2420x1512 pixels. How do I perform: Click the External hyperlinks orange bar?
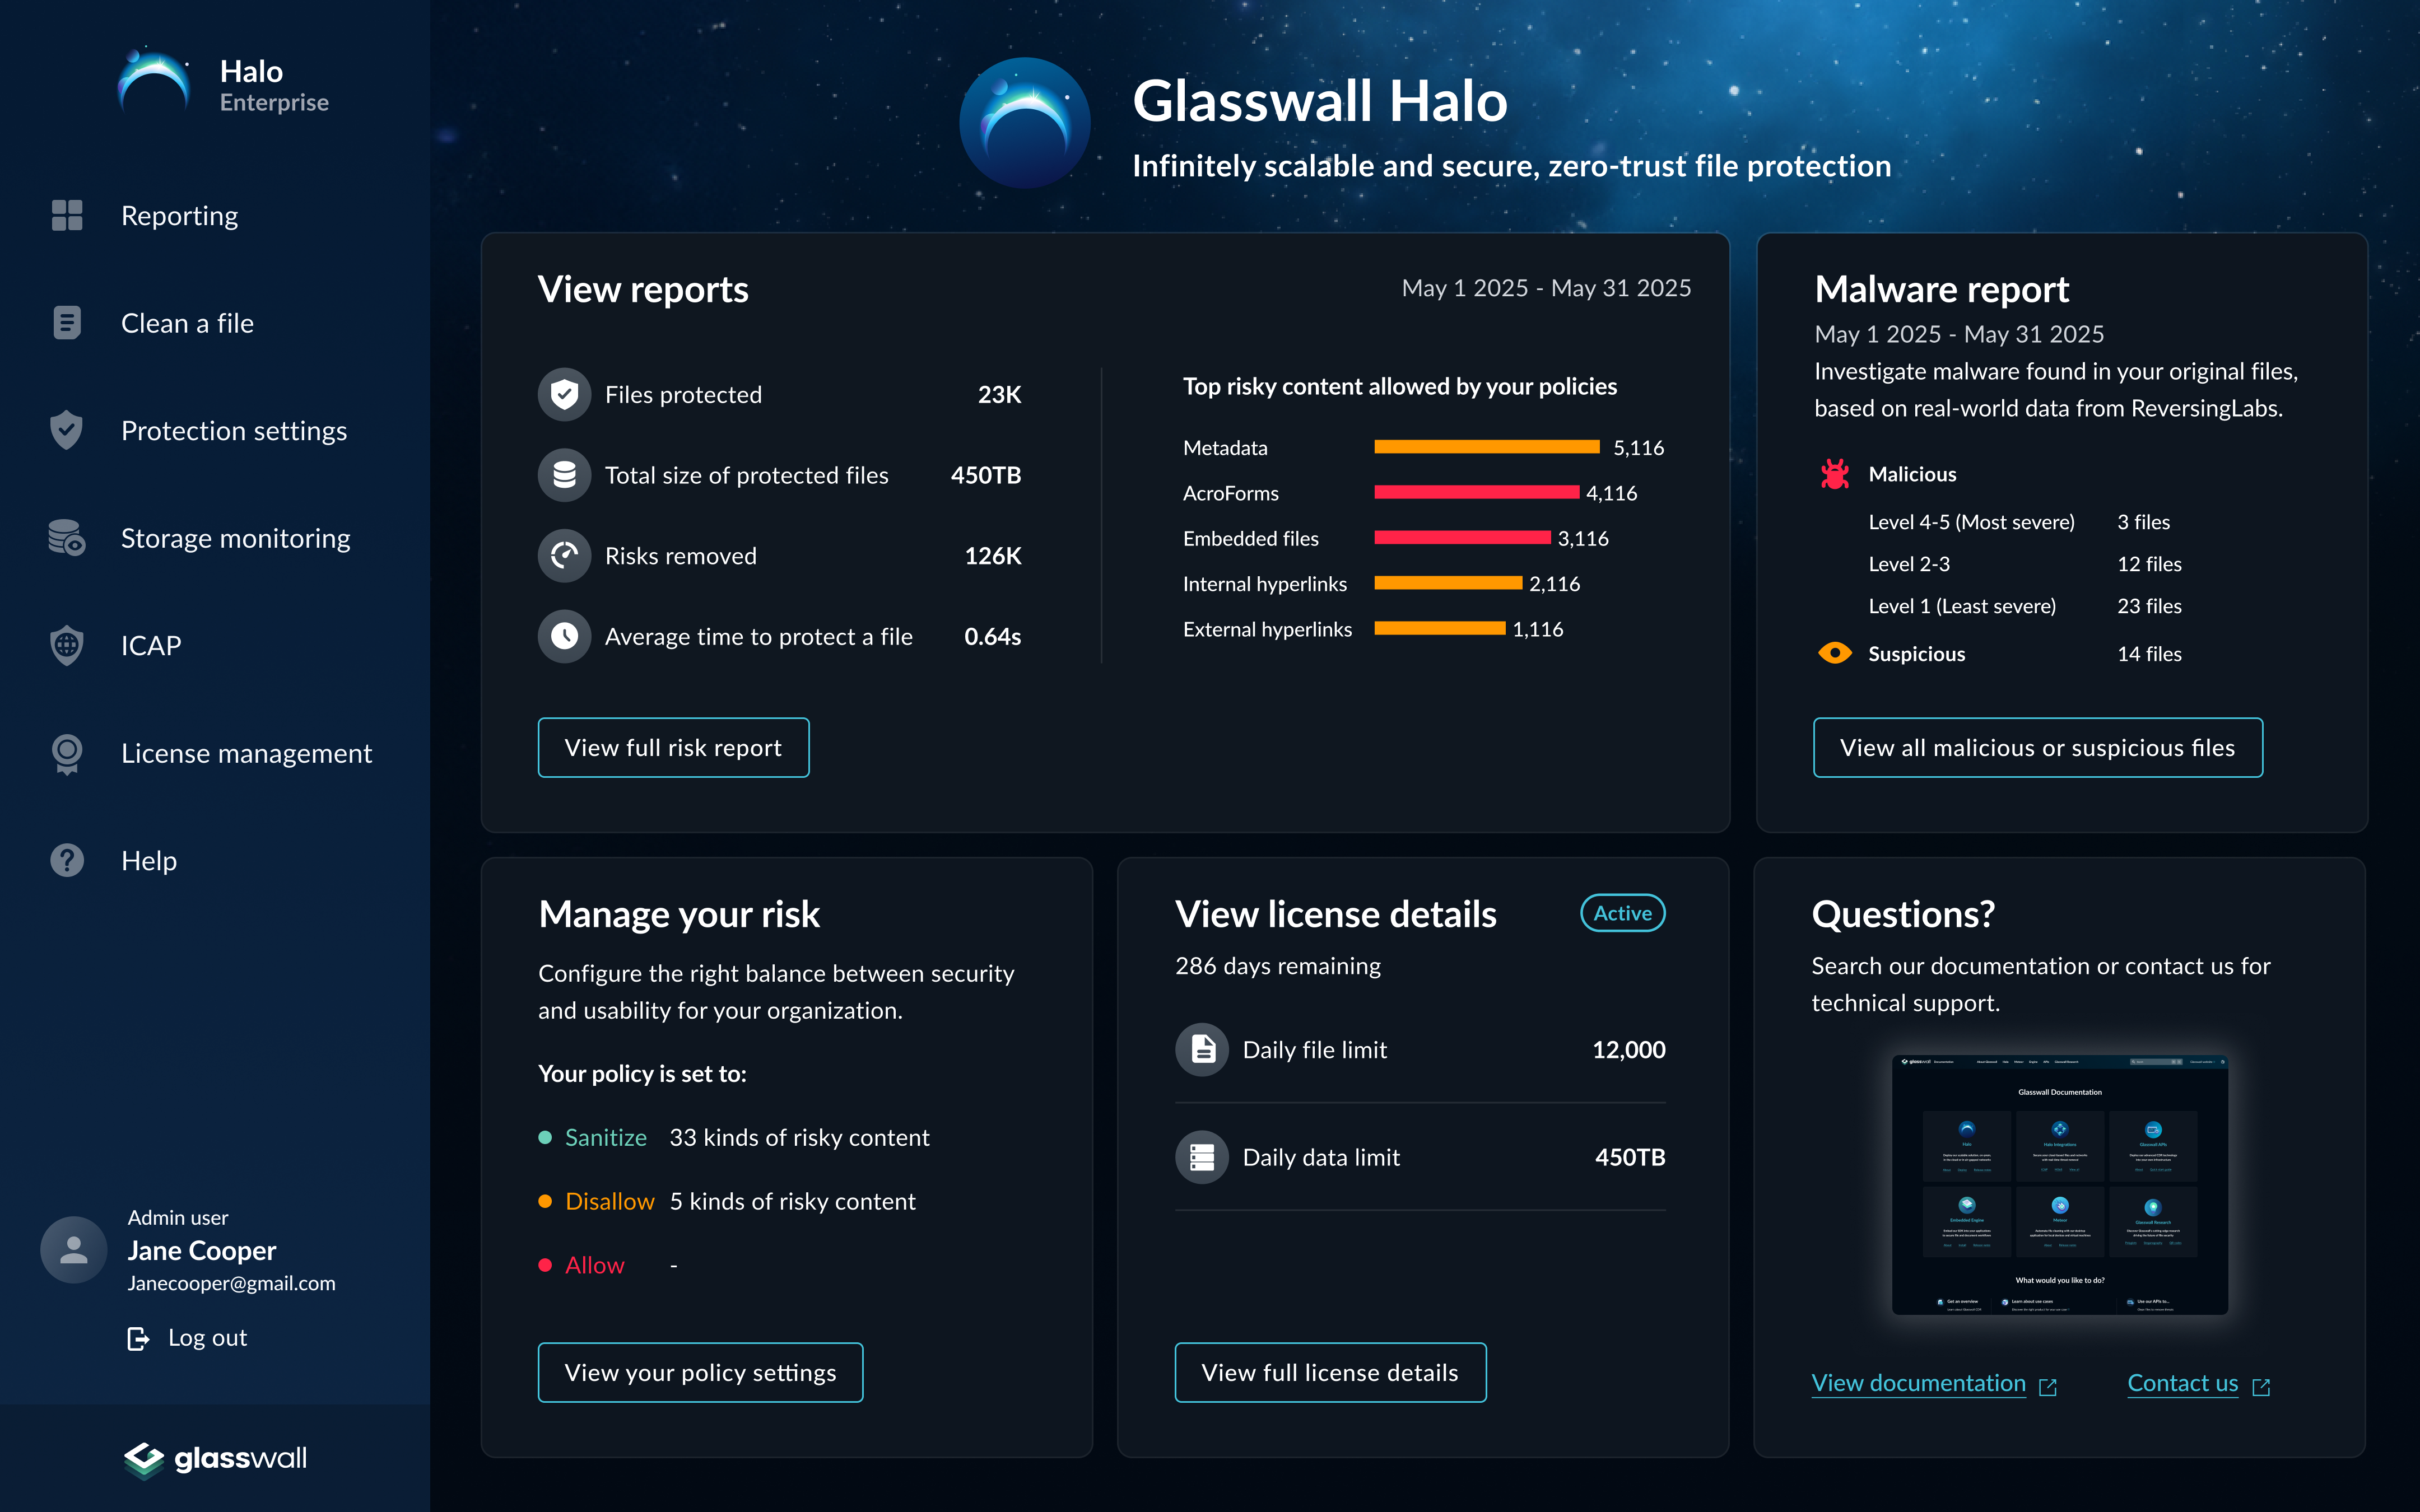click(x=1440, y=628)
